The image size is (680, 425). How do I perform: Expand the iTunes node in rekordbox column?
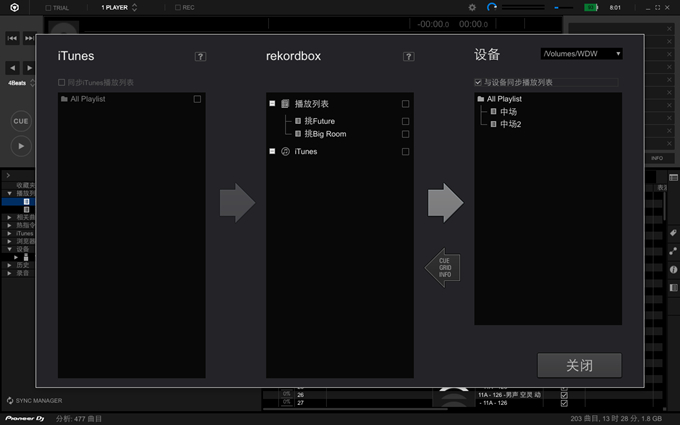[273, 152]
